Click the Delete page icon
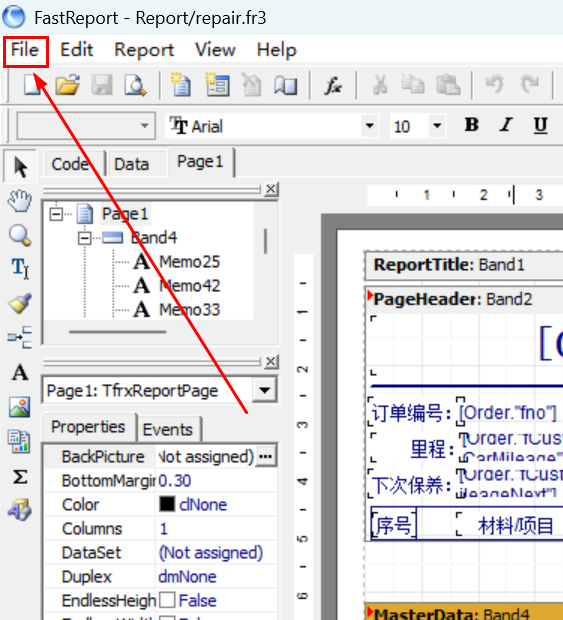This screenshot has width=563, height=620. 252,84
